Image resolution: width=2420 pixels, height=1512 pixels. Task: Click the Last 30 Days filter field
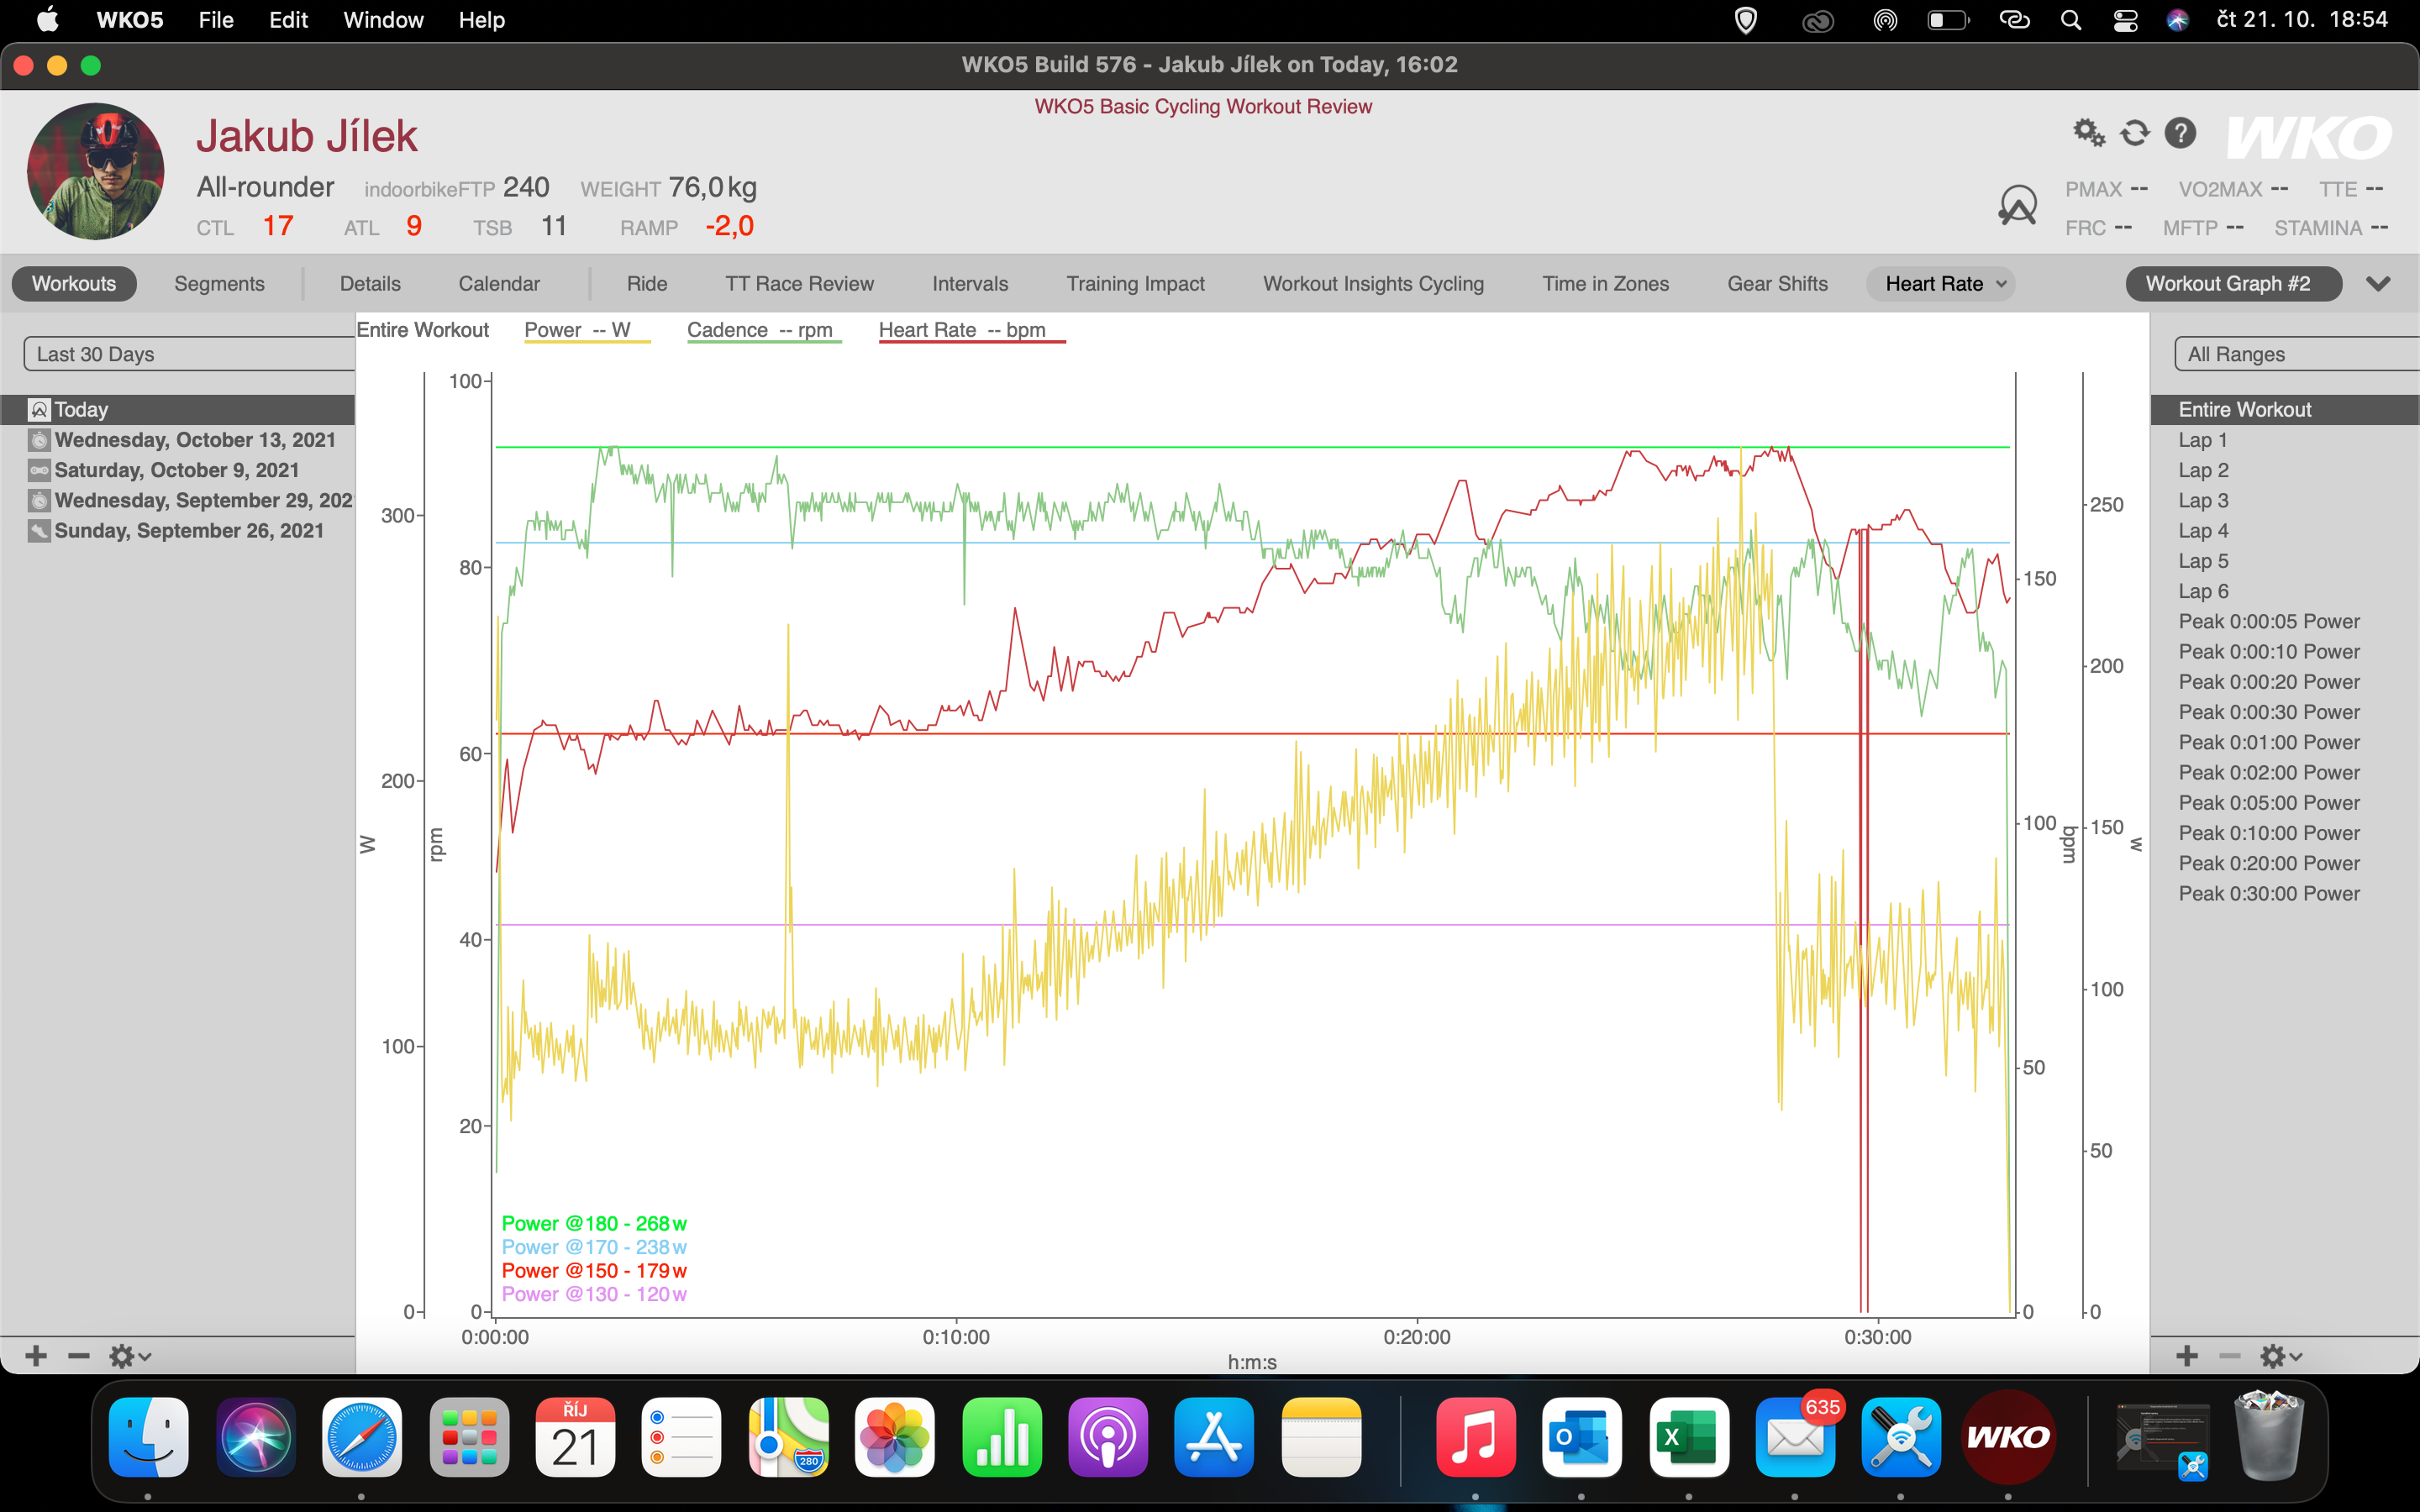[x=190, y=354]
